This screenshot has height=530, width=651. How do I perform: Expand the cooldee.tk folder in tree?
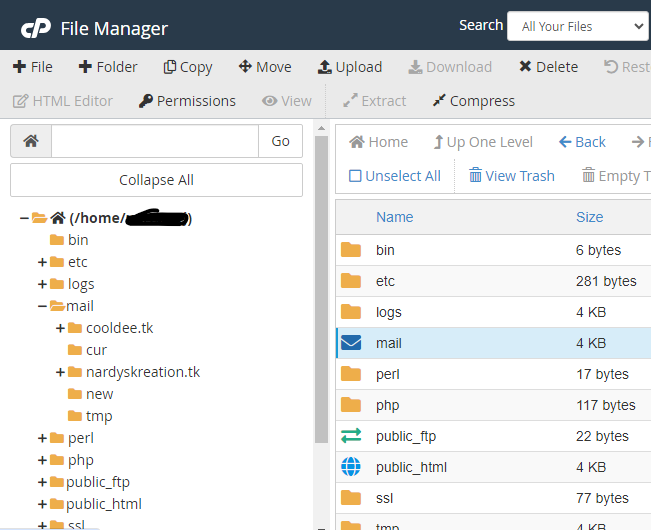60,328
